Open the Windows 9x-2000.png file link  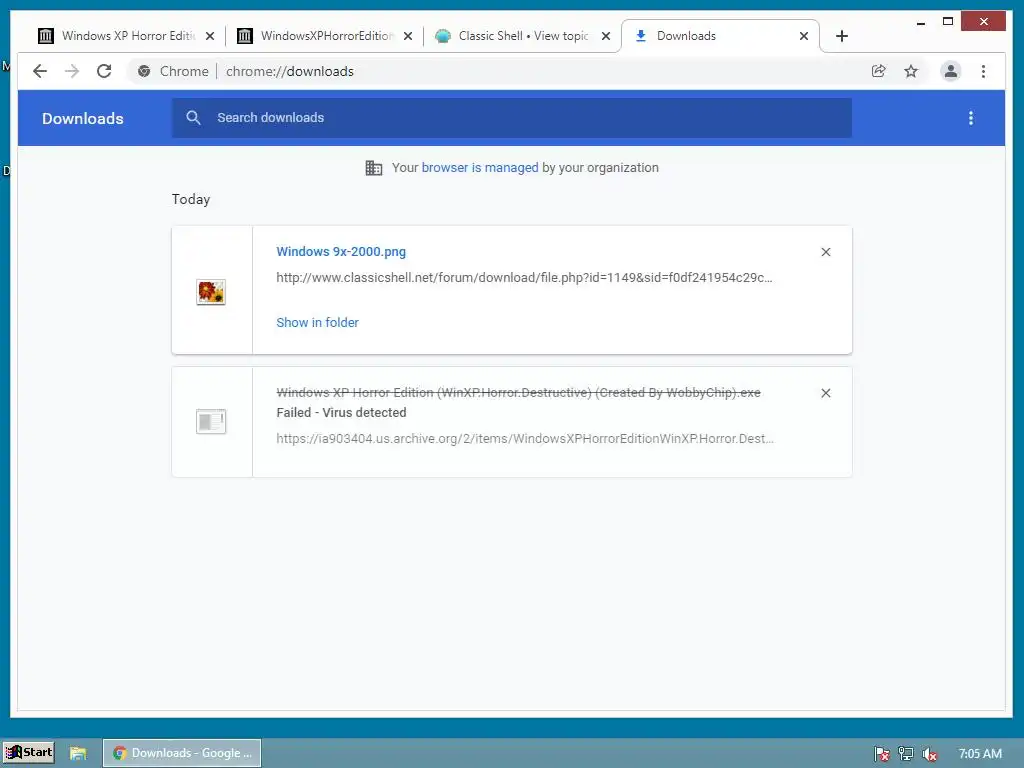pos(341,251)
